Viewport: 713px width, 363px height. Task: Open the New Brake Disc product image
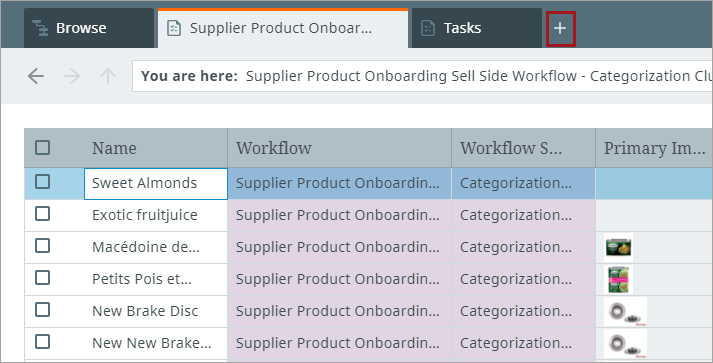click(x=626, y=312)
